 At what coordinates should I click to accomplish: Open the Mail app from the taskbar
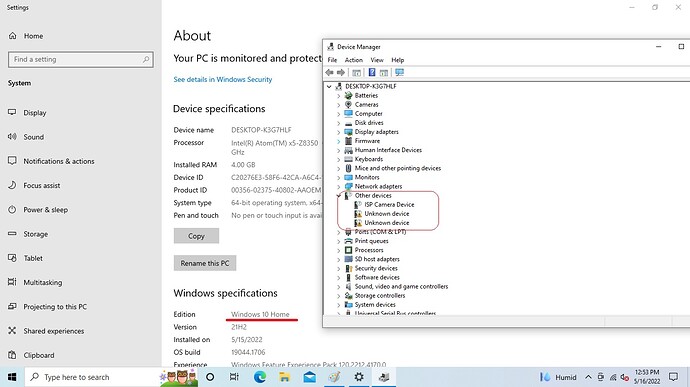tap(310, 377)
